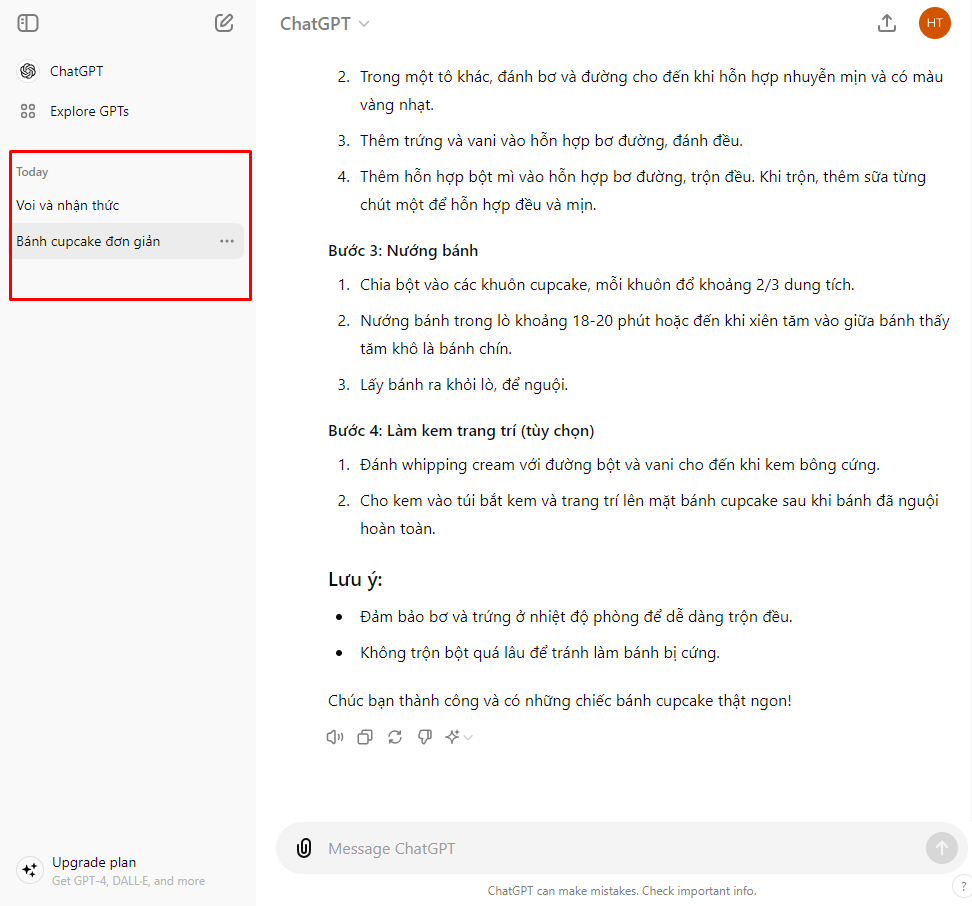This screenshot has height=906, width=972.
Task: Click the send message arrow button
Action: click(x=942, y=848)
